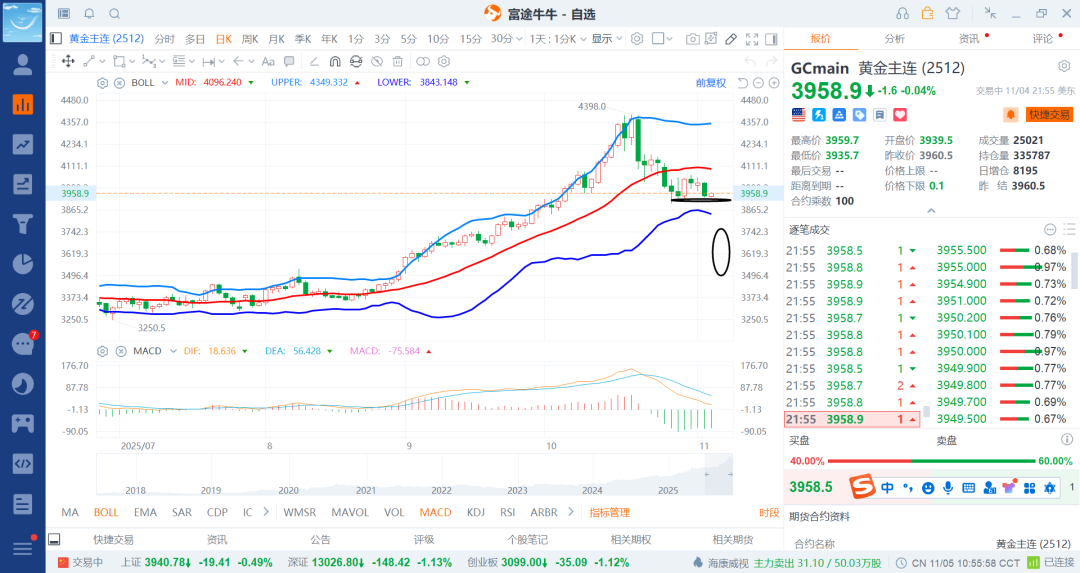Remove the MACD indicator with the X icon
The height and width of the screenshot is (573, 1080).
pyautogui.click(x=121, y=351)
